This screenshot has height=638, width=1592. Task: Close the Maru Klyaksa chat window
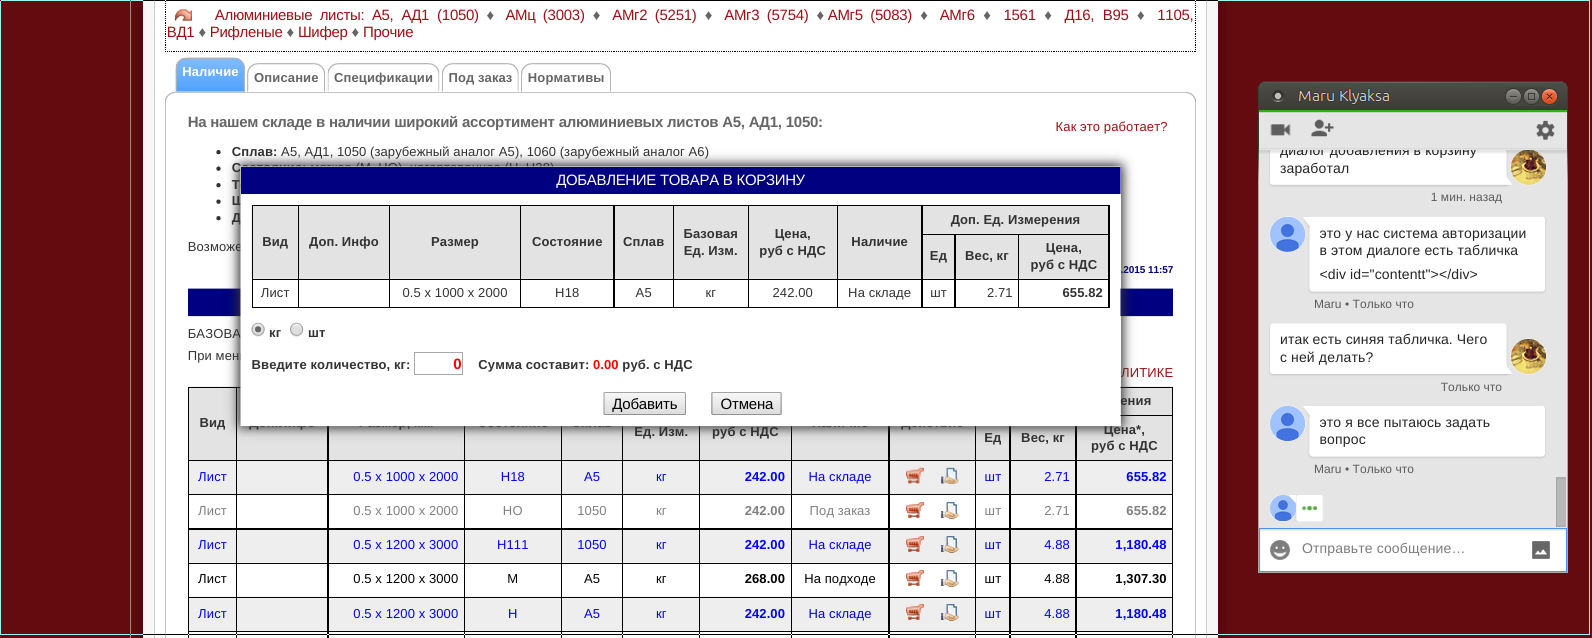click(1549, 96)
